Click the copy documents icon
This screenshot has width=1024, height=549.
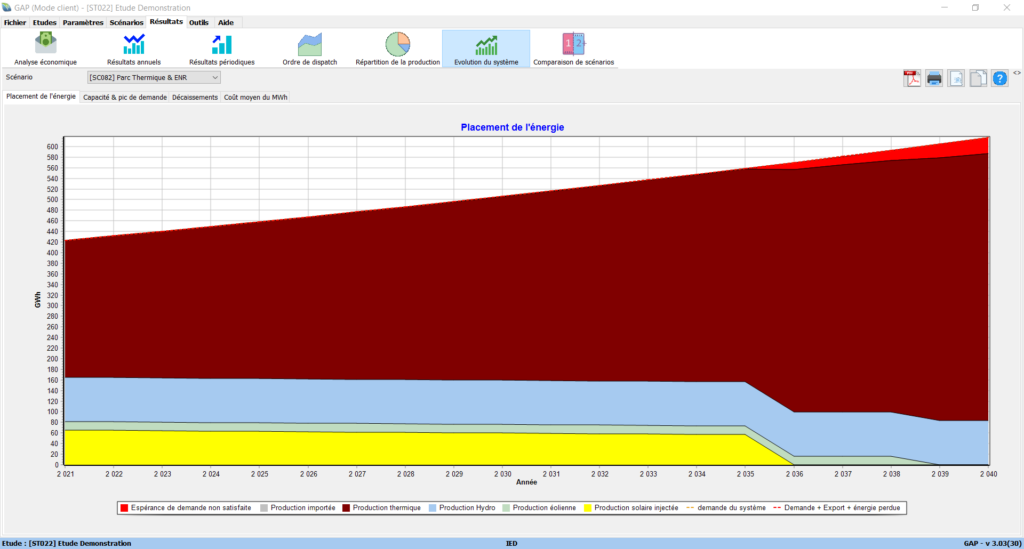click(978, 79)
